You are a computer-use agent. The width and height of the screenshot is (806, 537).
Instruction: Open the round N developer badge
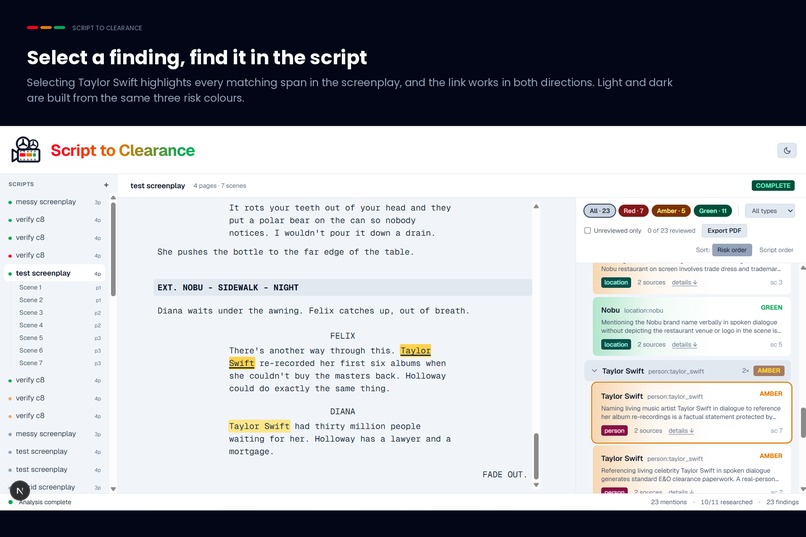click(20, 491)
